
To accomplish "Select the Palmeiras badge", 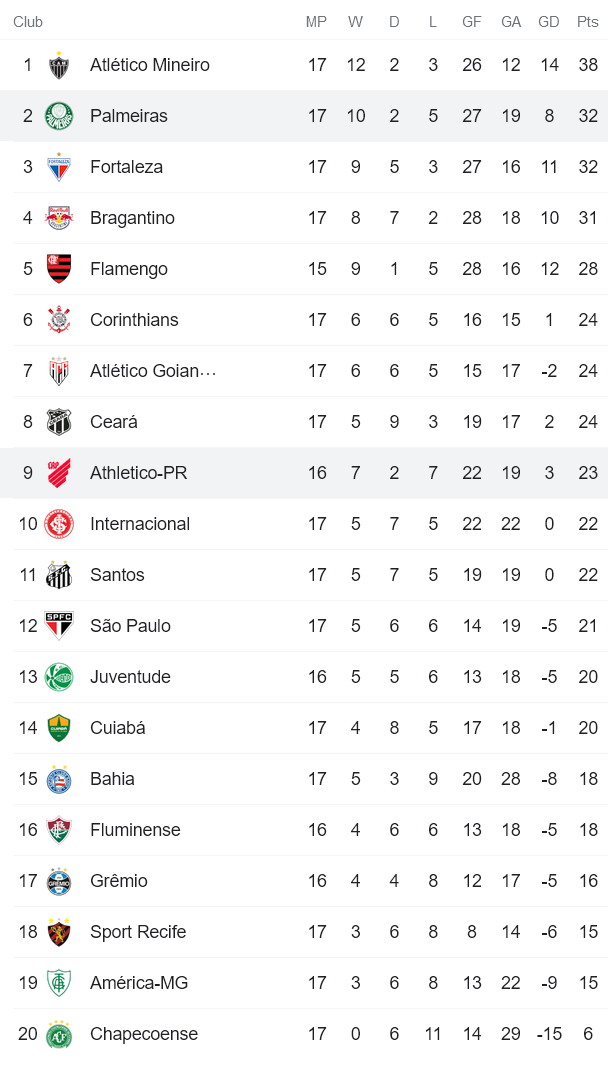I will [x=58, y=115].
